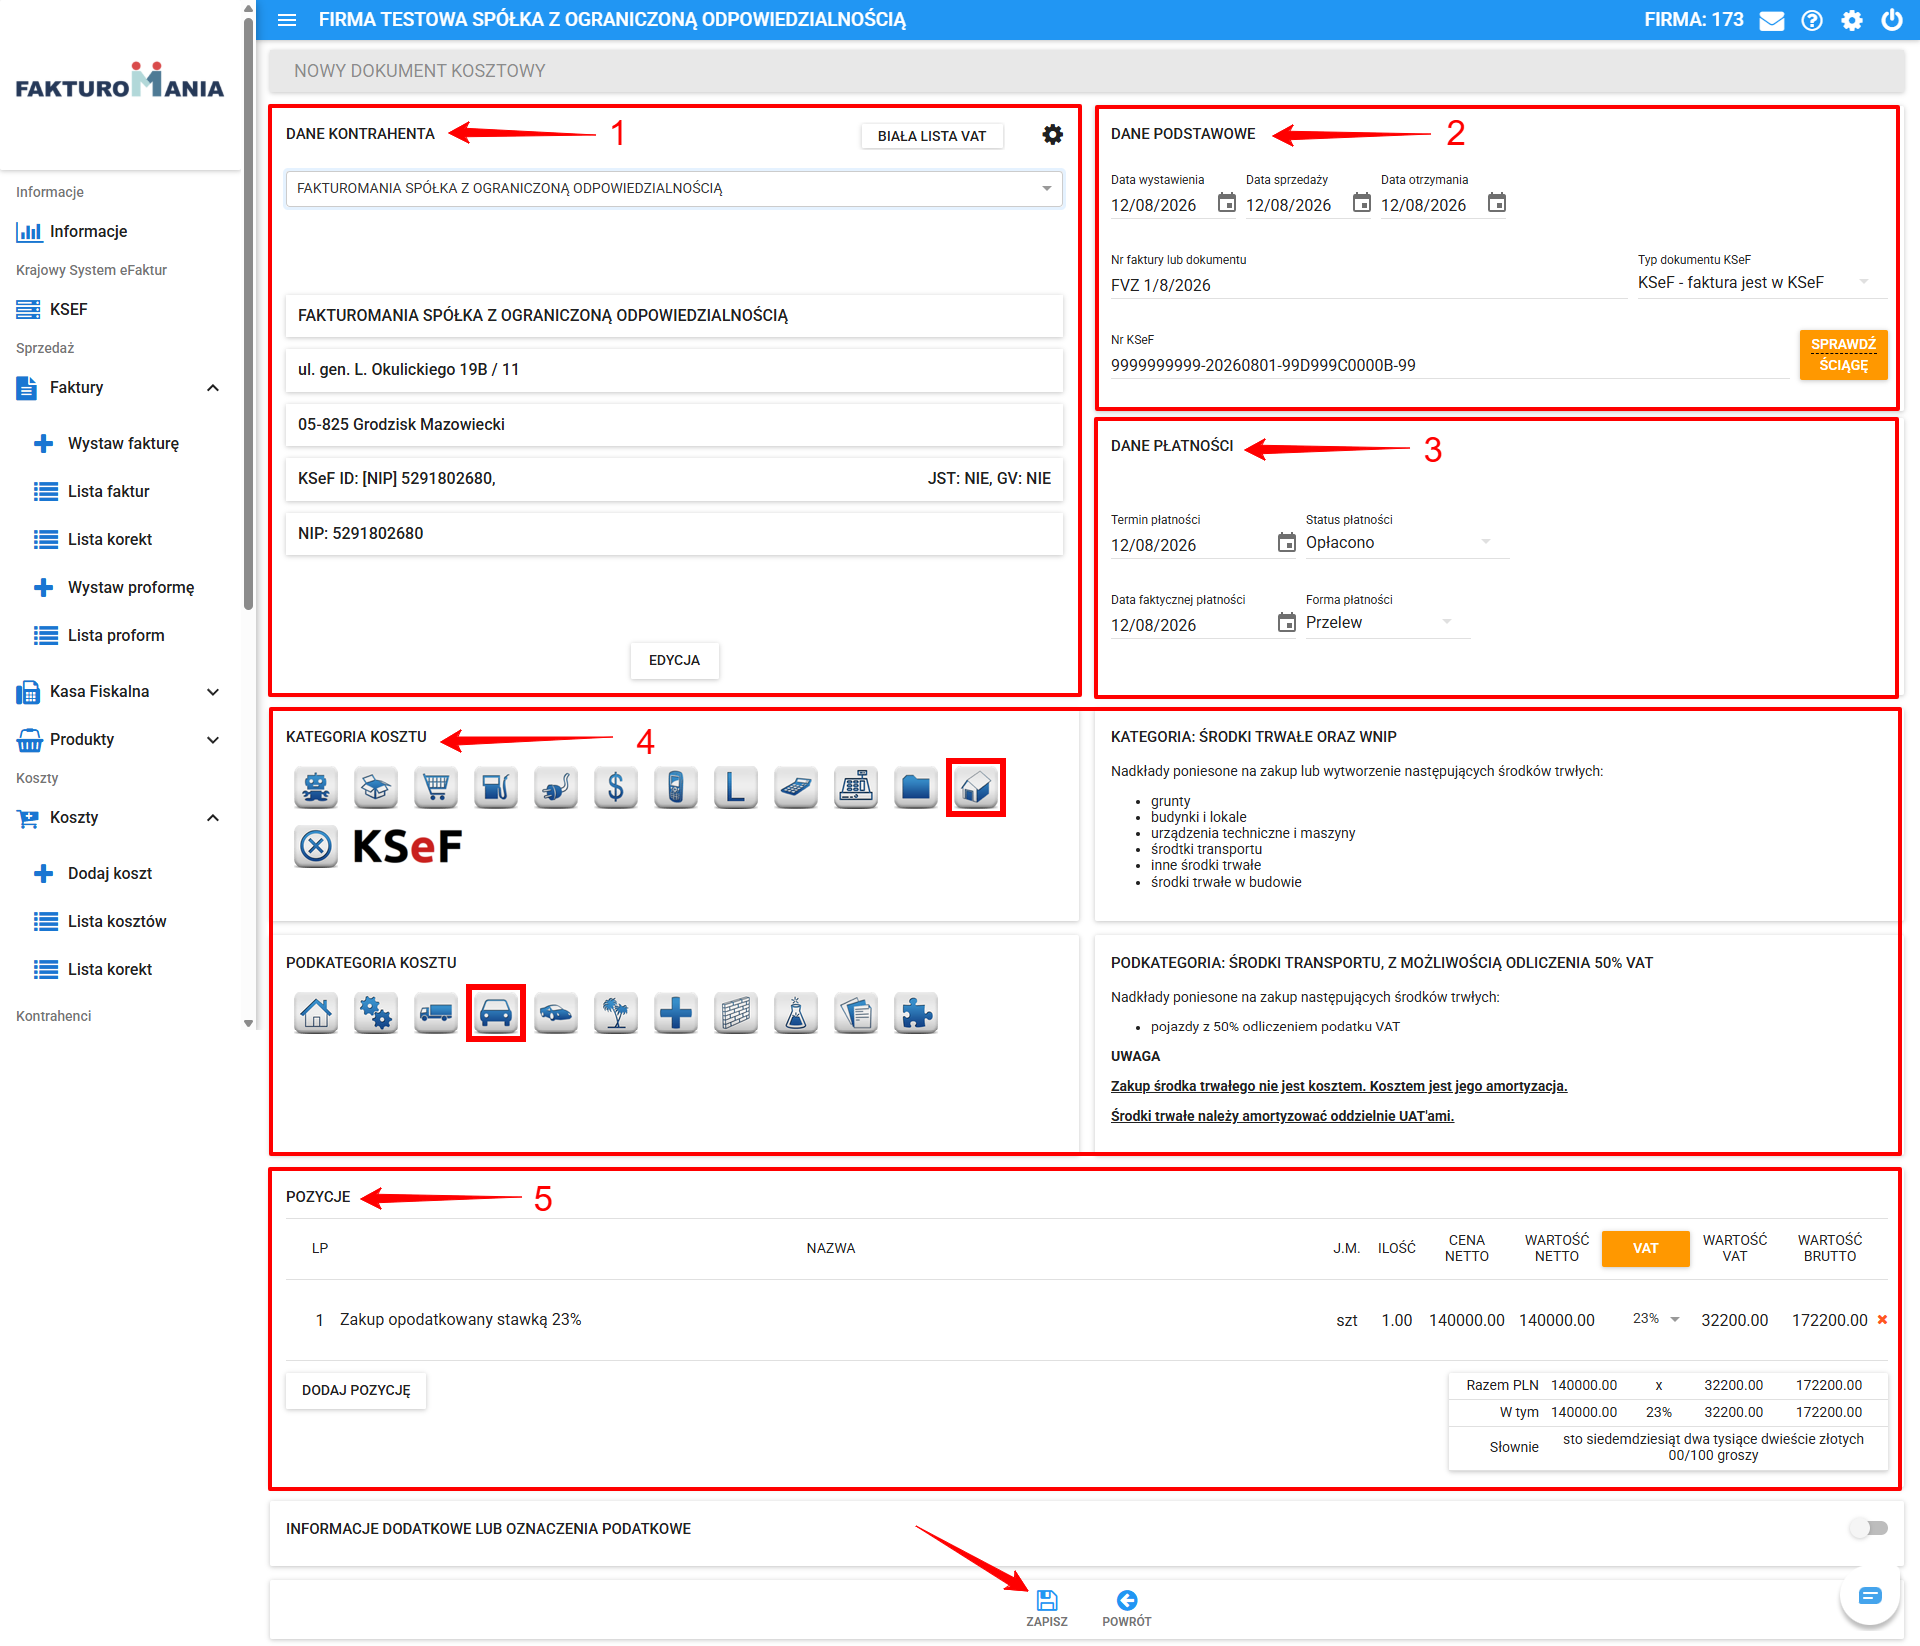Open the help question mark icon
1920x1646 pixels.
point(1812,20)
